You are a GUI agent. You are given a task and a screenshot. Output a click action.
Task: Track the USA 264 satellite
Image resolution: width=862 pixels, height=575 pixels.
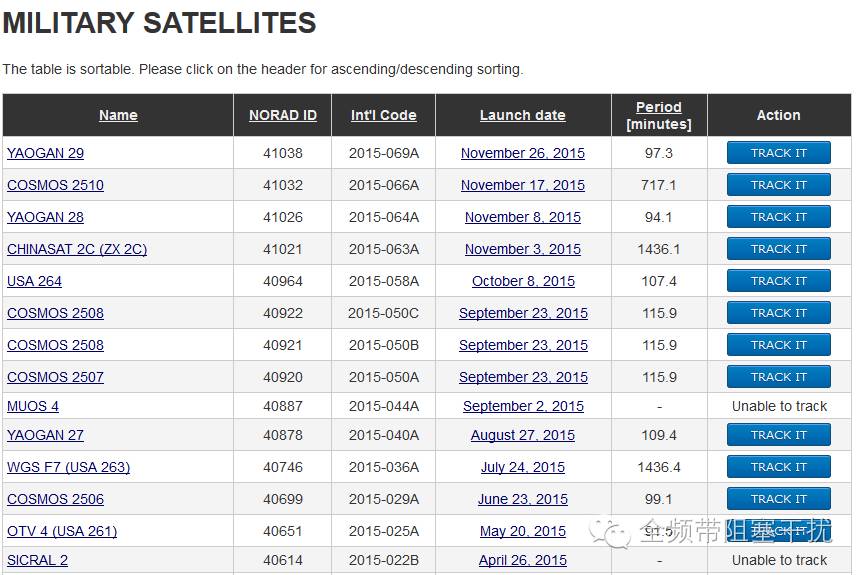click(778, 280)
